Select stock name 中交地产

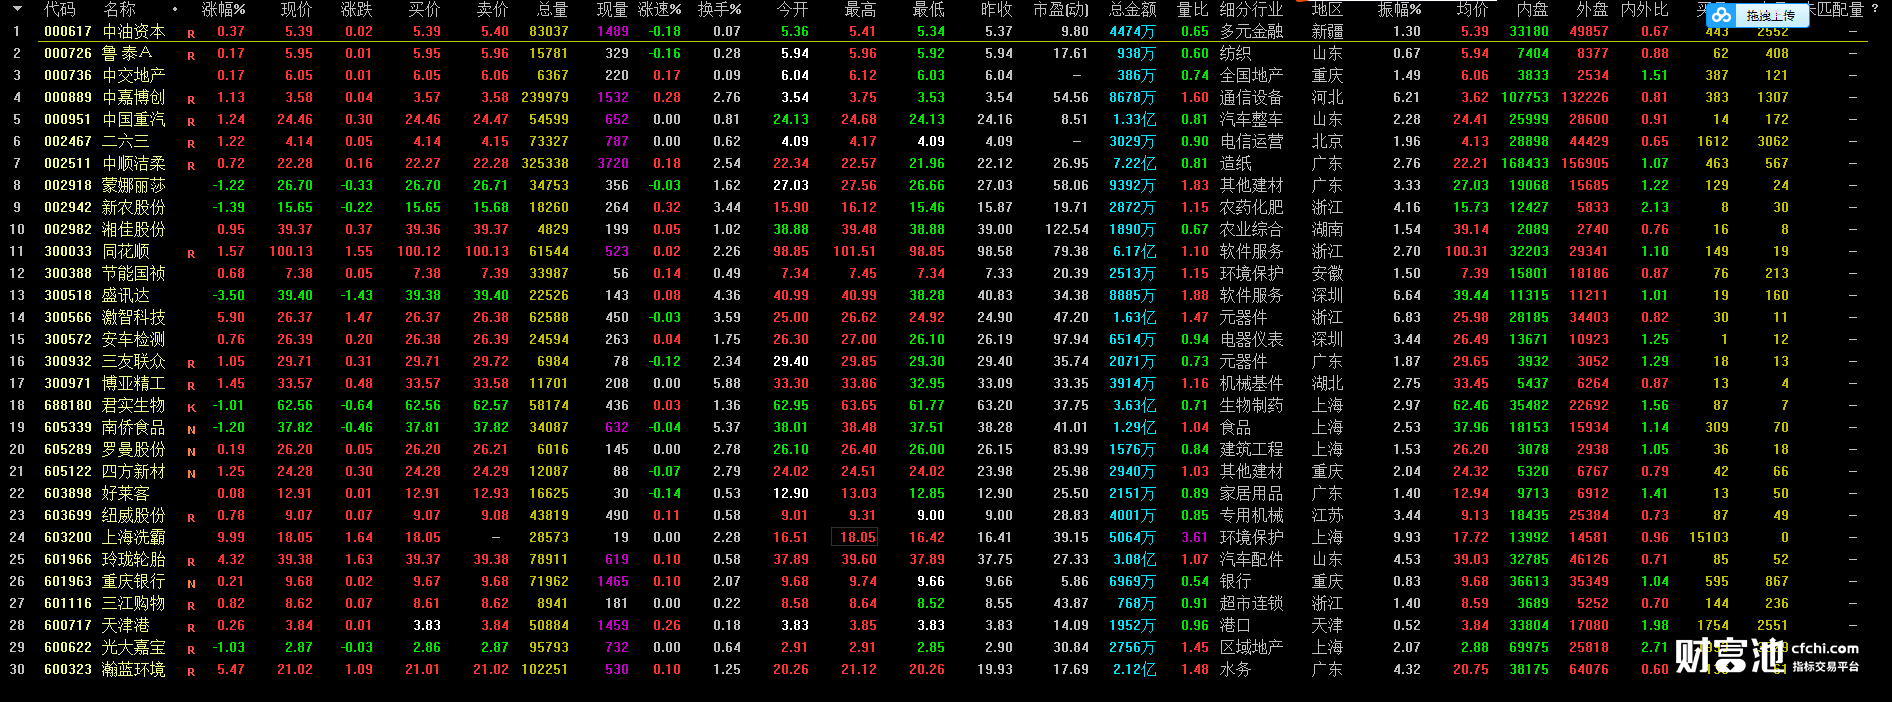tap(134, 75)
